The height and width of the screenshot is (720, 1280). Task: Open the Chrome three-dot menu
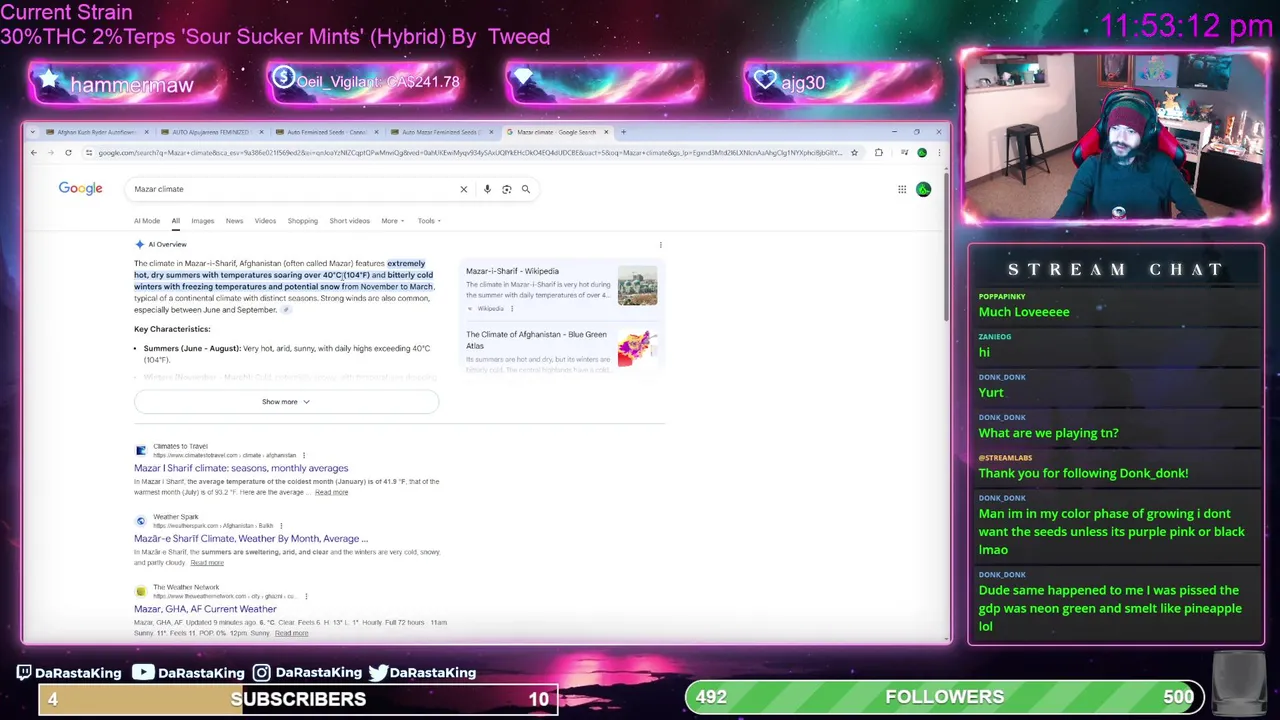tap(939, 153)
